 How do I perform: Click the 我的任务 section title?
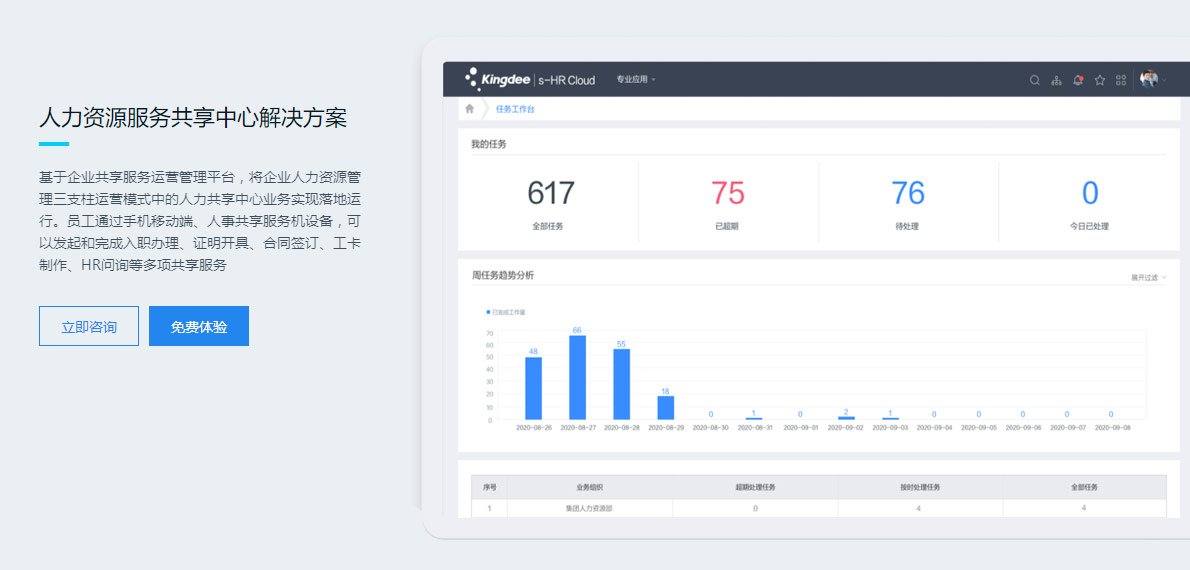click(x=489, y=144)
